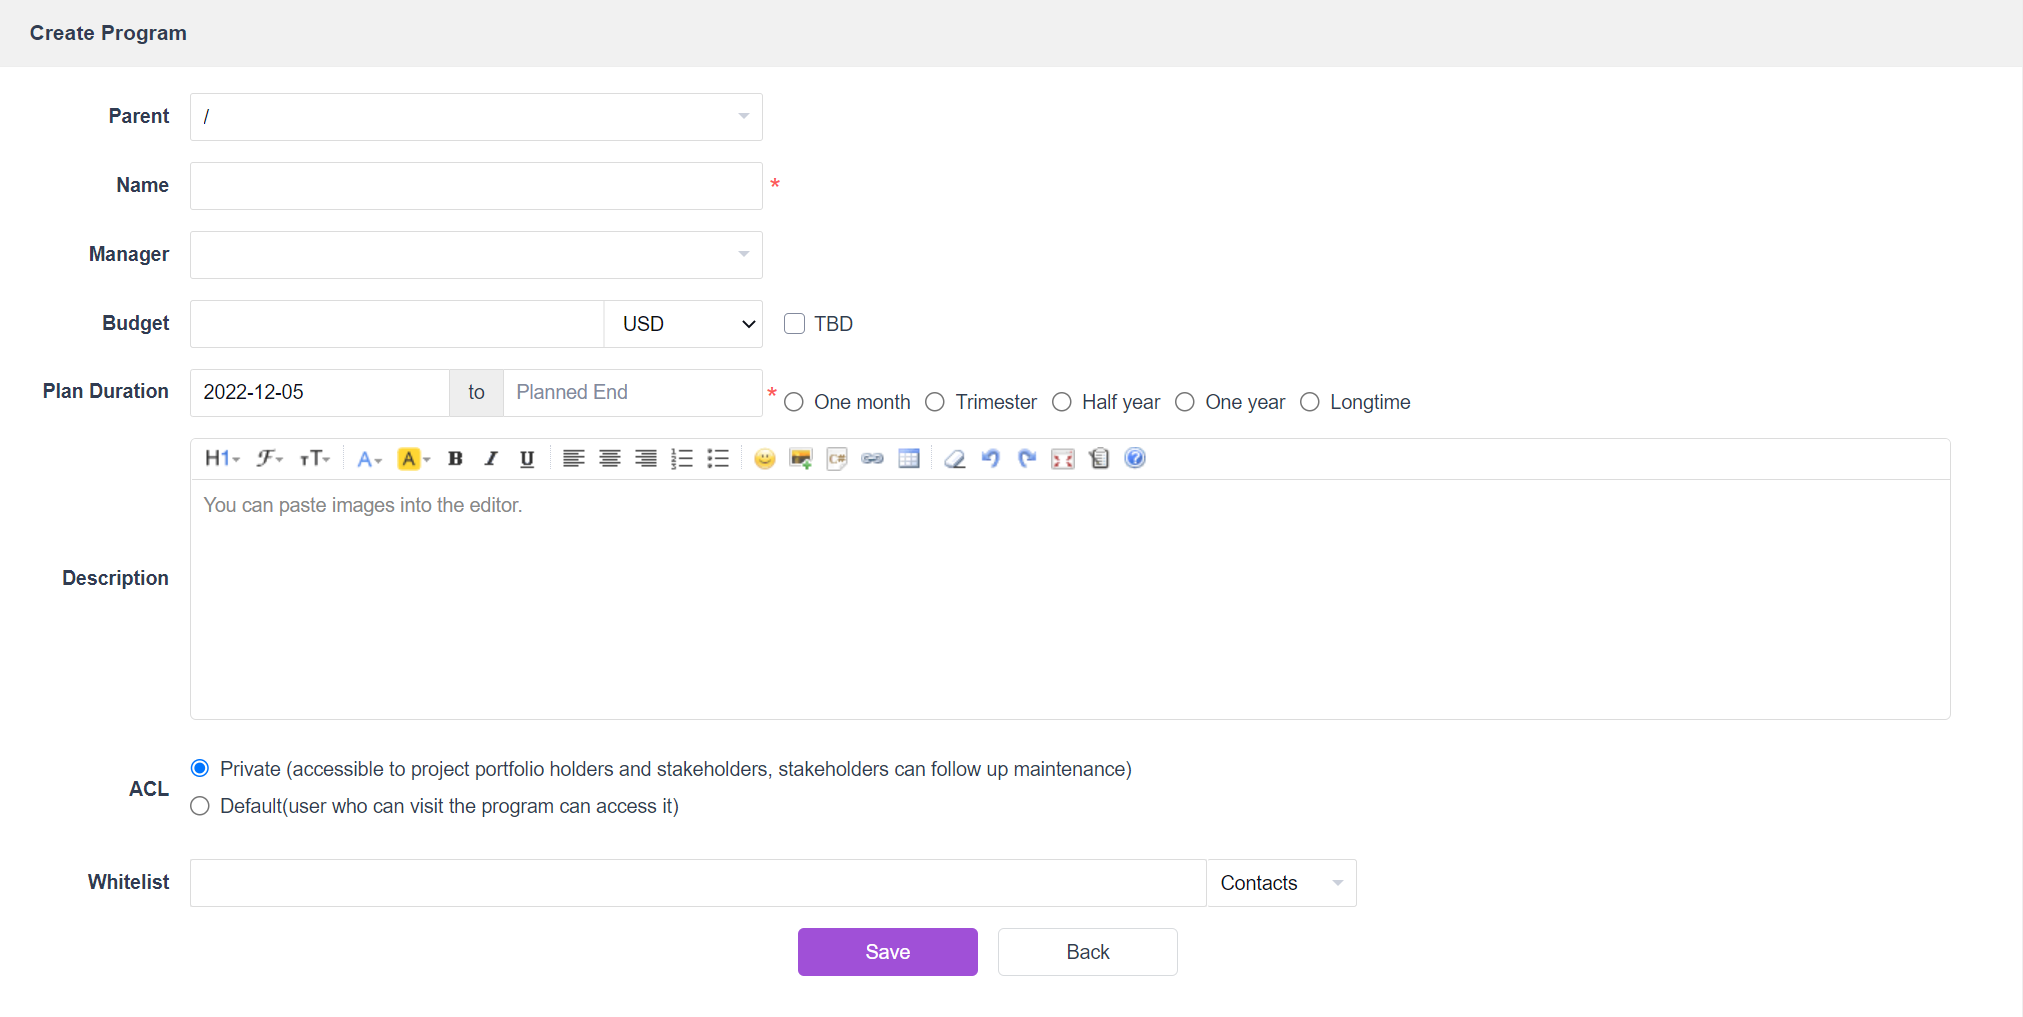Open the USD currency dropdown
The height and width of the screenshot is (1017, 2023).
(x=683, y=324)
